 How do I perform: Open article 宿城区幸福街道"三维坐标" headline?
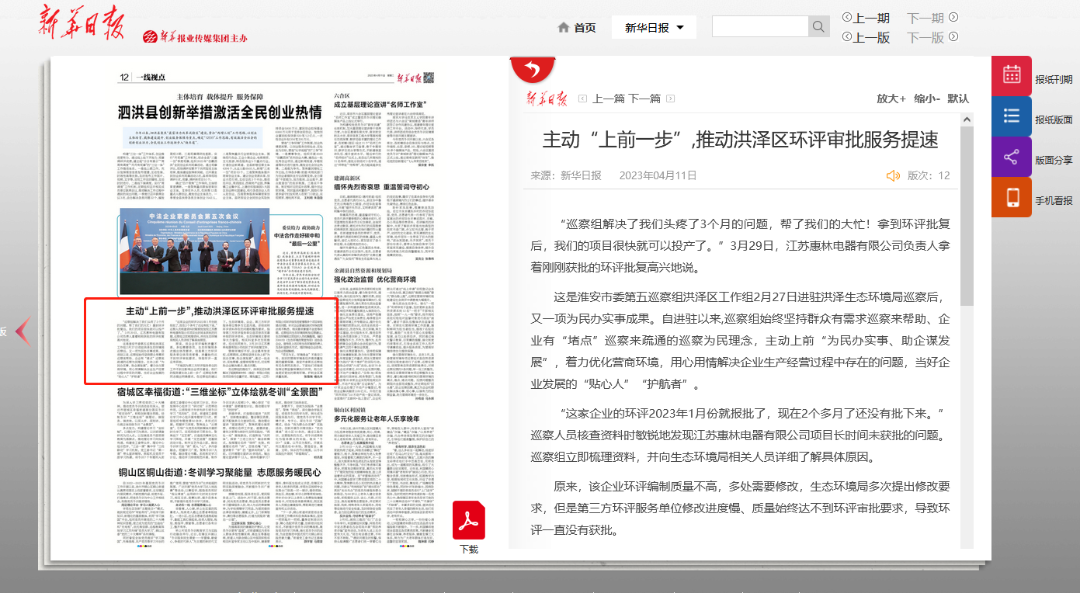point(220,392)
